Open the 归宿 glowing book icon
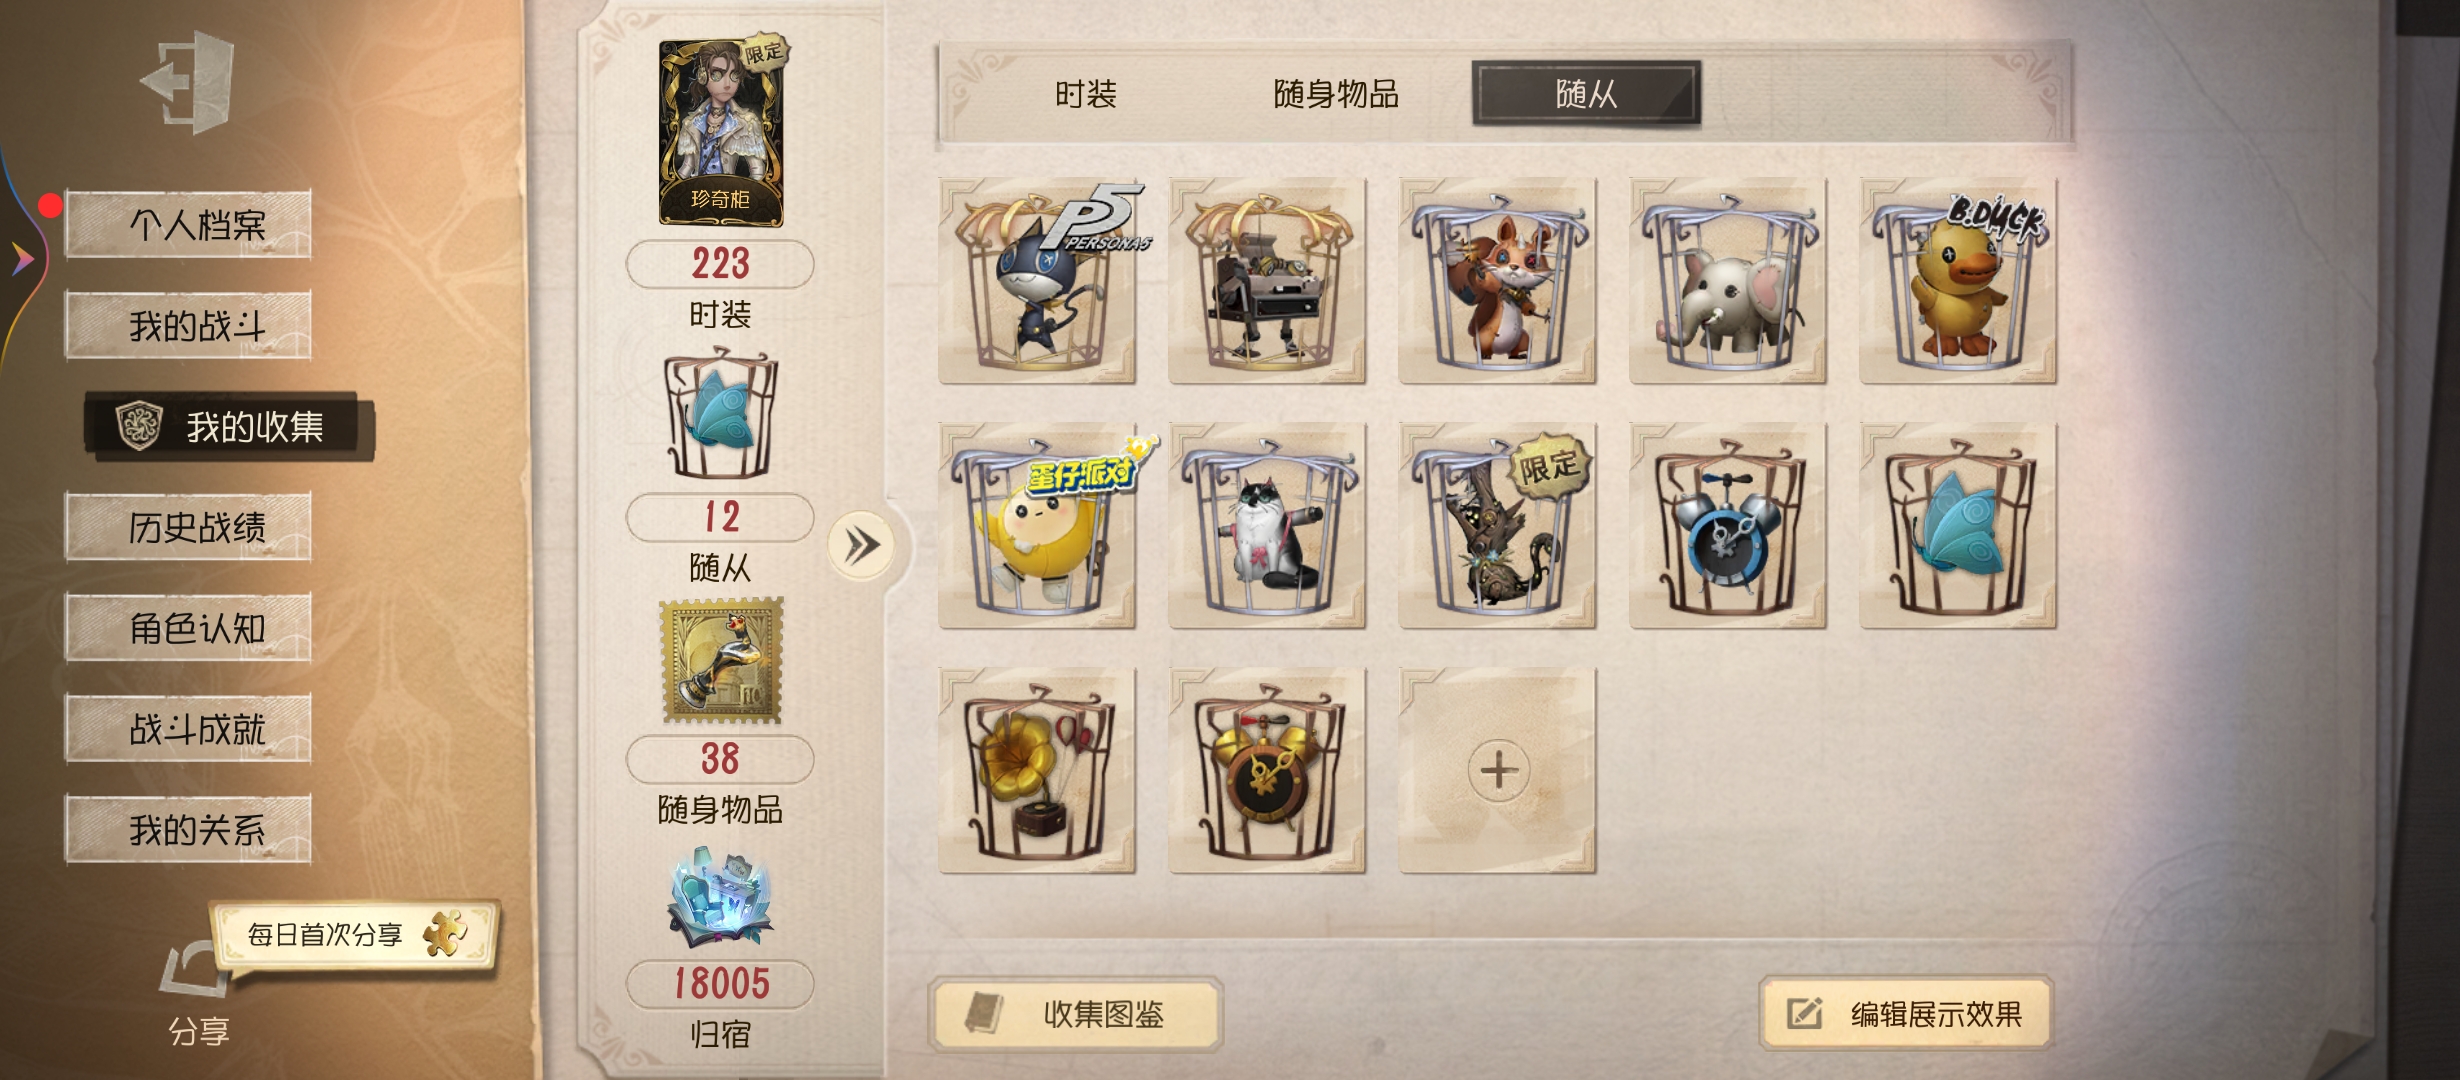Viewport: 2460px width, 1080px height. pyautogui.click(x=720, y=899)
